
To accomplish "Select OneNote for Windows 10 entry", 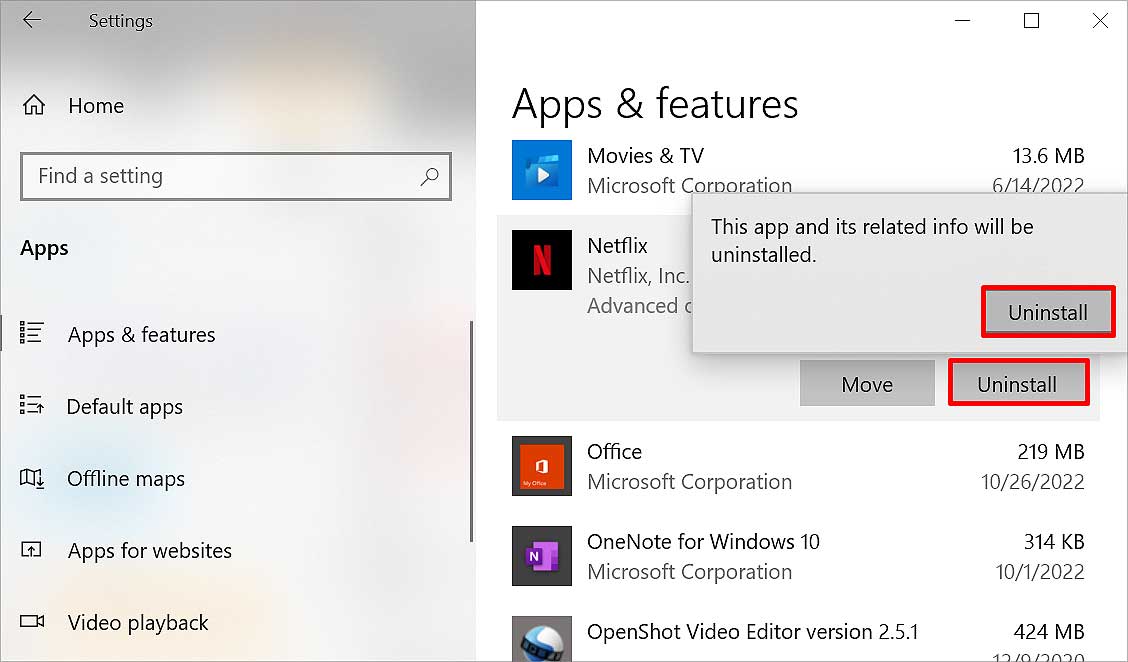I will click(x=703, y=541).
